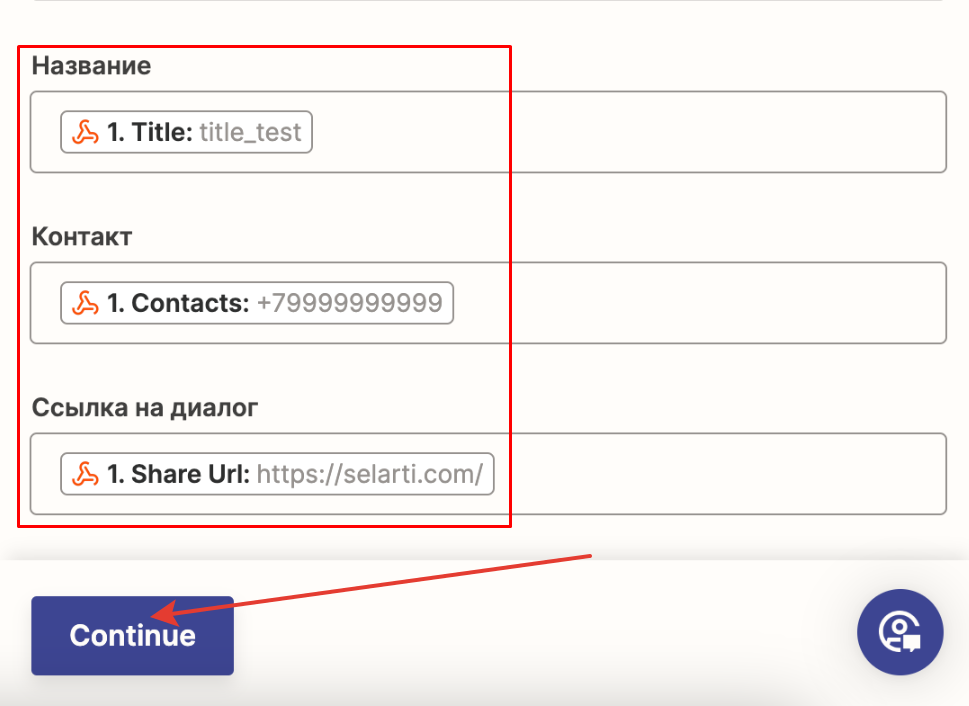The height and width of the screenshot is (706, 969).
Task: Click the Контакт field label
Action: (82, 237)
